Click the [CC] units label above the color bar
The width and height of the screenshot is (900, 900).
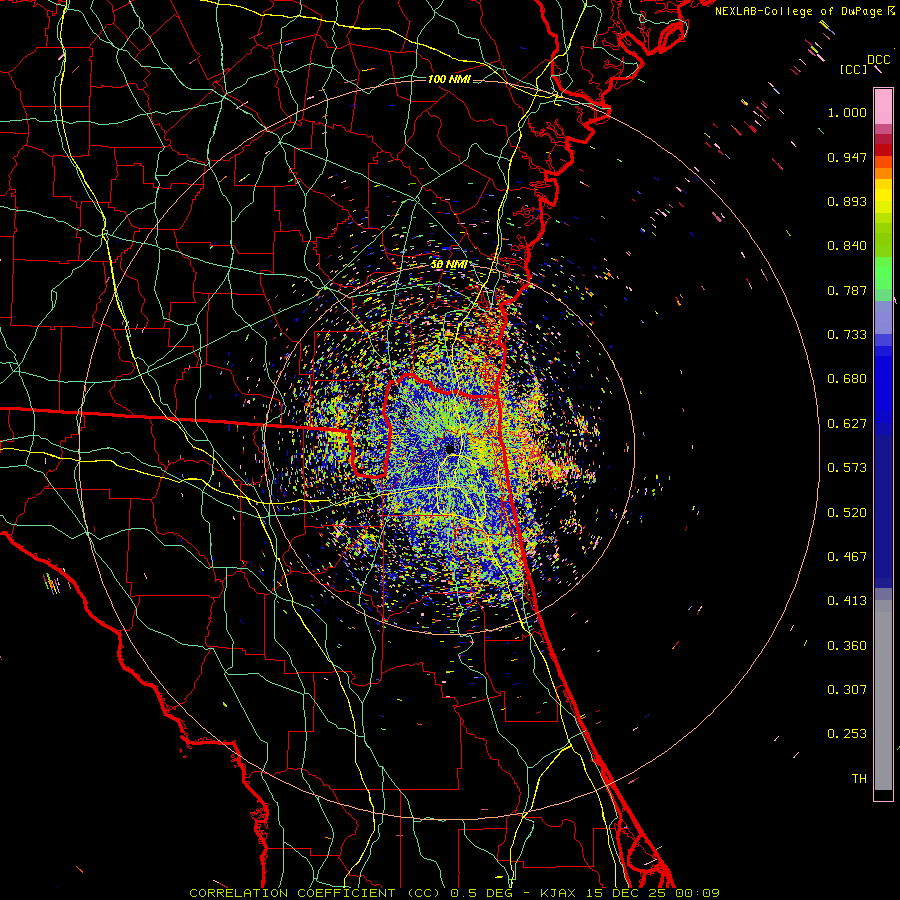click(853, 69)
